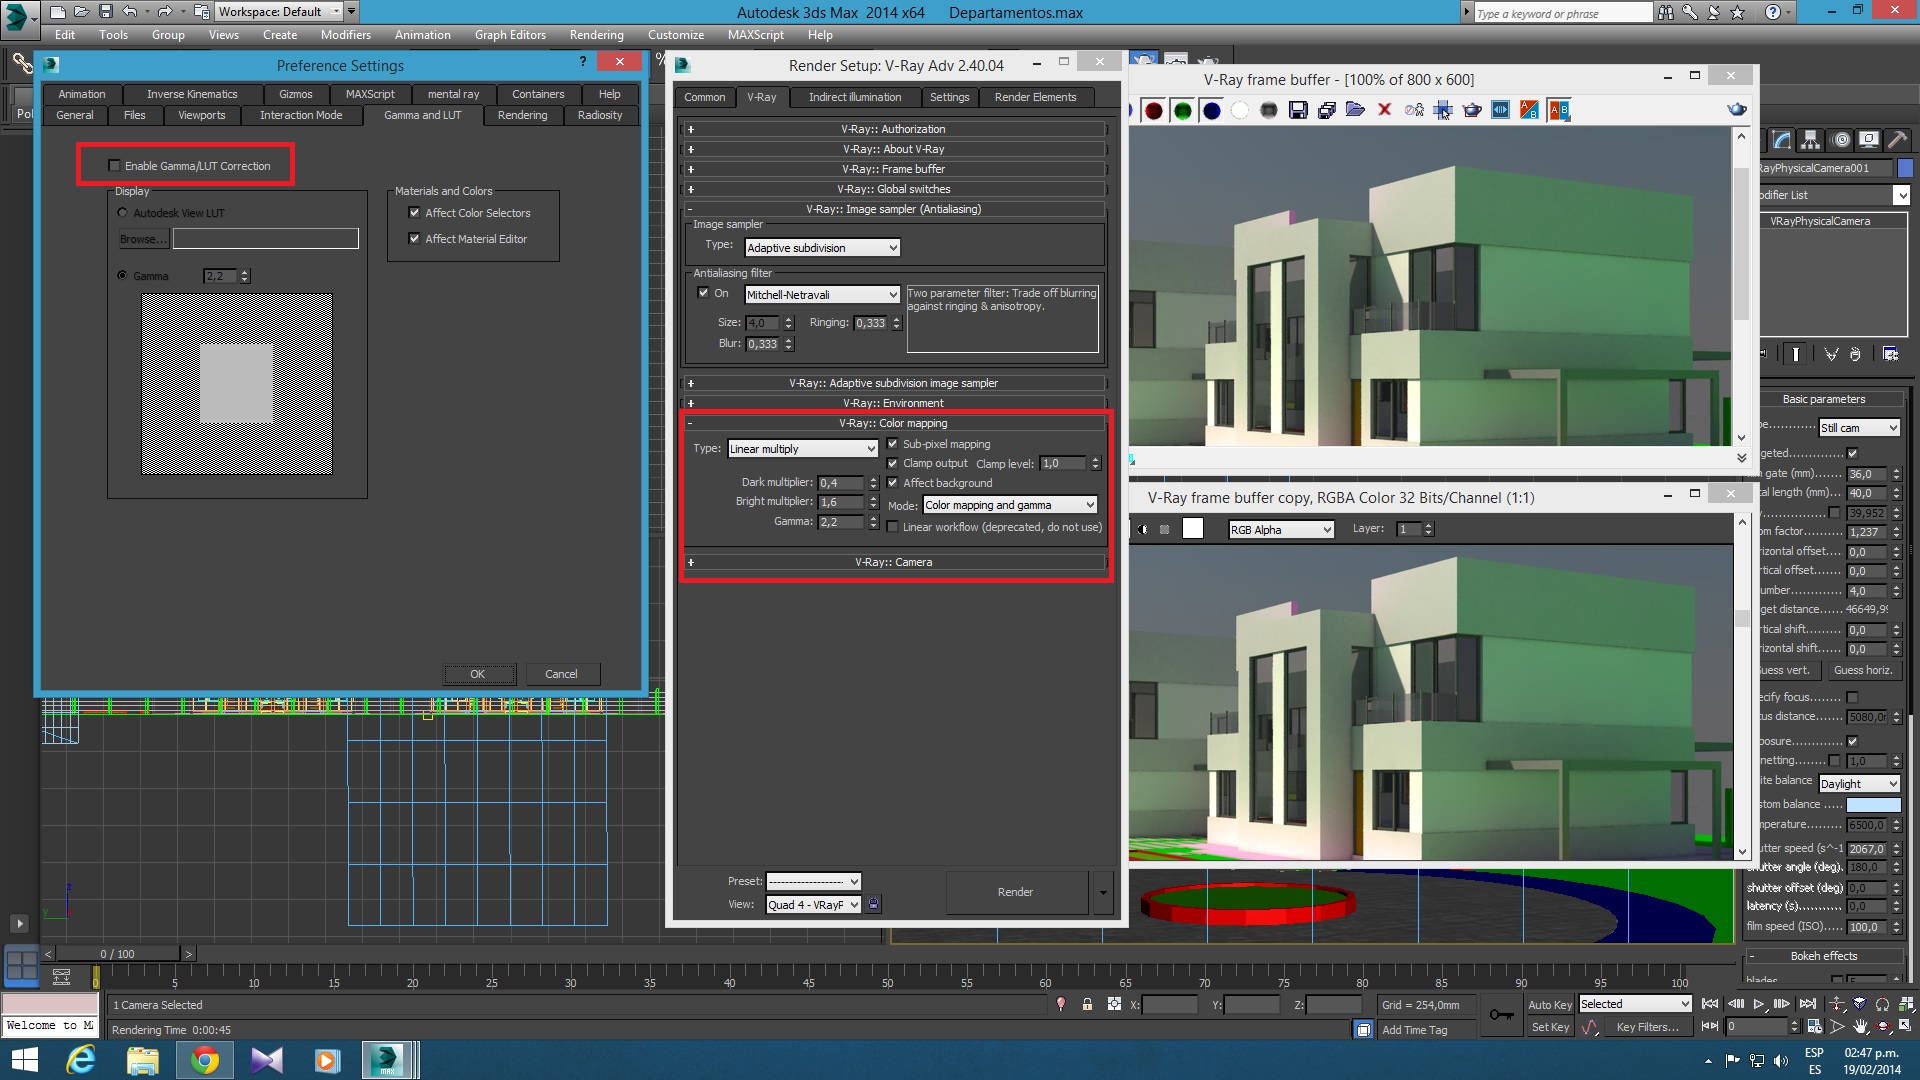The image size is (1920, 1080).
Task: Click clear image red X icon
Action: click(1384, 110)
